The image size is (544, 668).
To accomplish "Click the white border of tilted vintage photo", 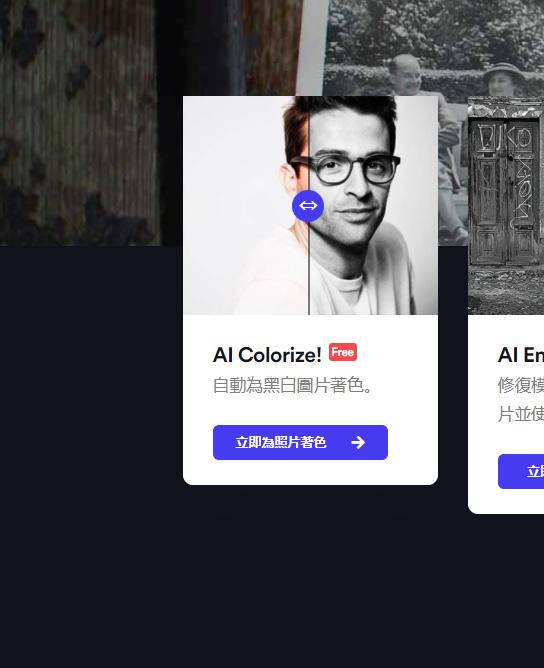I will 314,47.
